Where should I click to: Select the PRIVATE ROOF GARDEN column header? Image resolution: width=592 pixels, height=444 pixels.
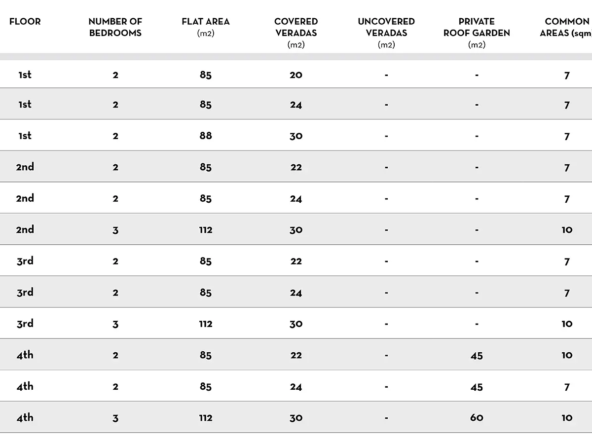[476, 33]
